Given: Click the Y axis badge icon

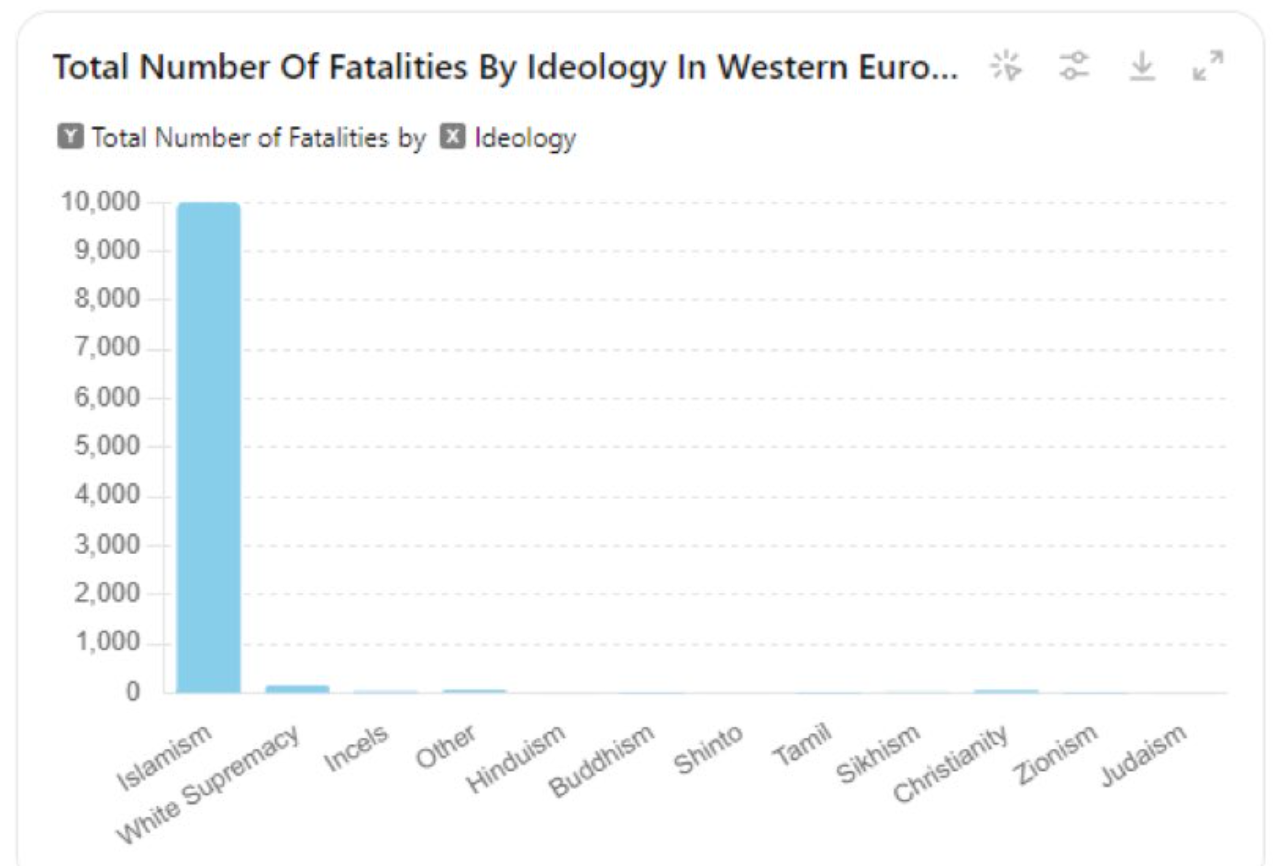Looking at the screenshot, I should tap(70, 137).
